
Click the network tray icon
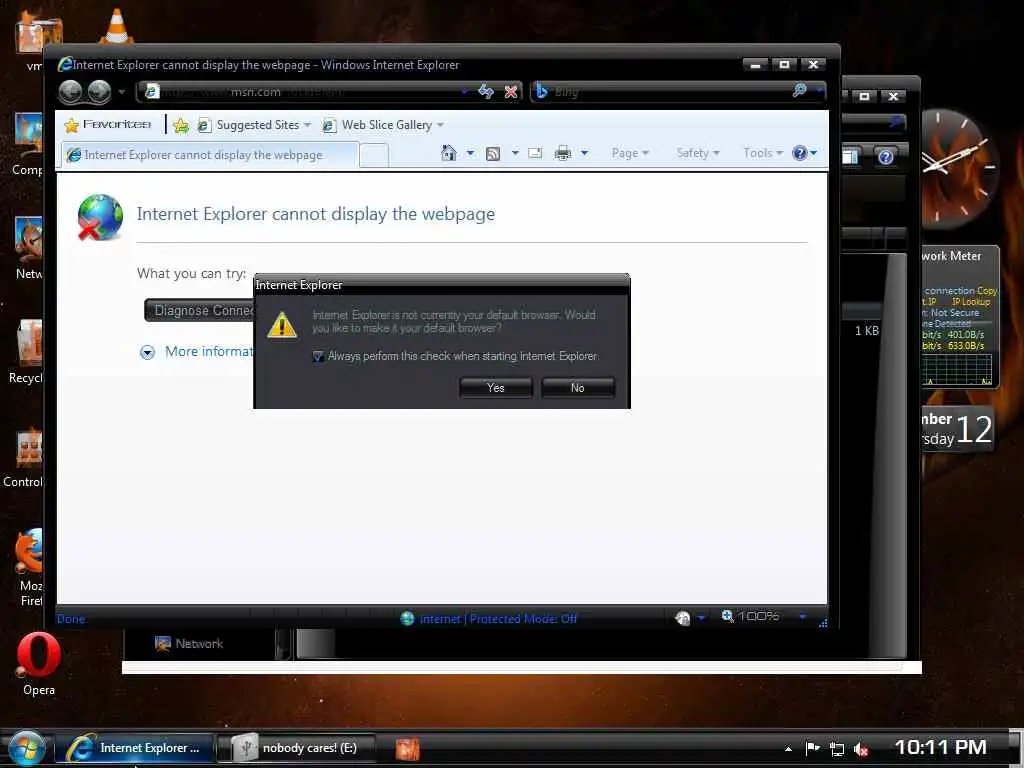[x=837, y=749]
